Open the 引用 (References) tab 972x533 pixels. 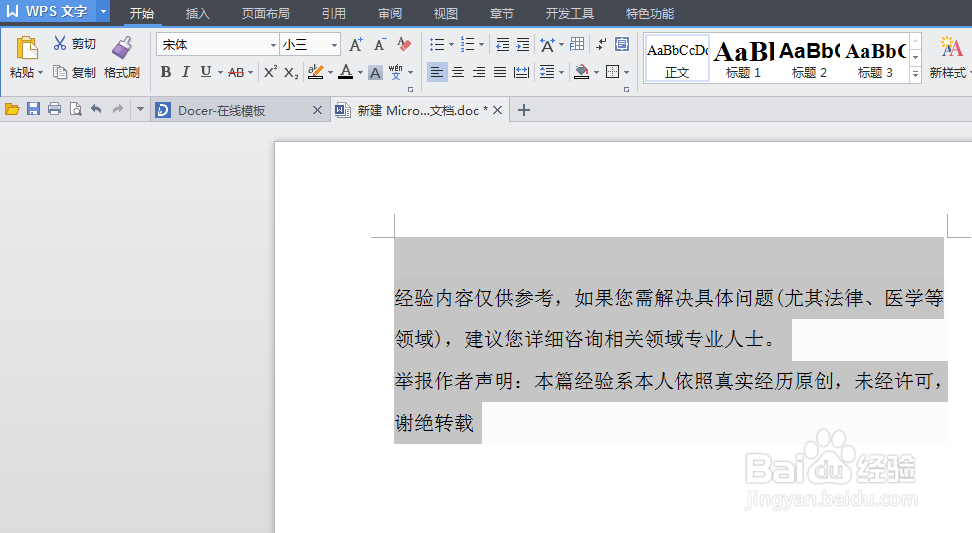[x=334, y=14]
